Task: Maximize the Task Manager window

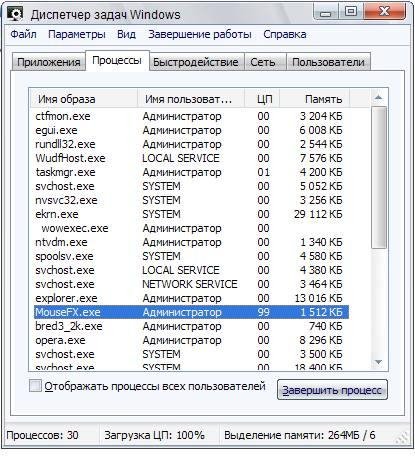Action: coord(351,12)
